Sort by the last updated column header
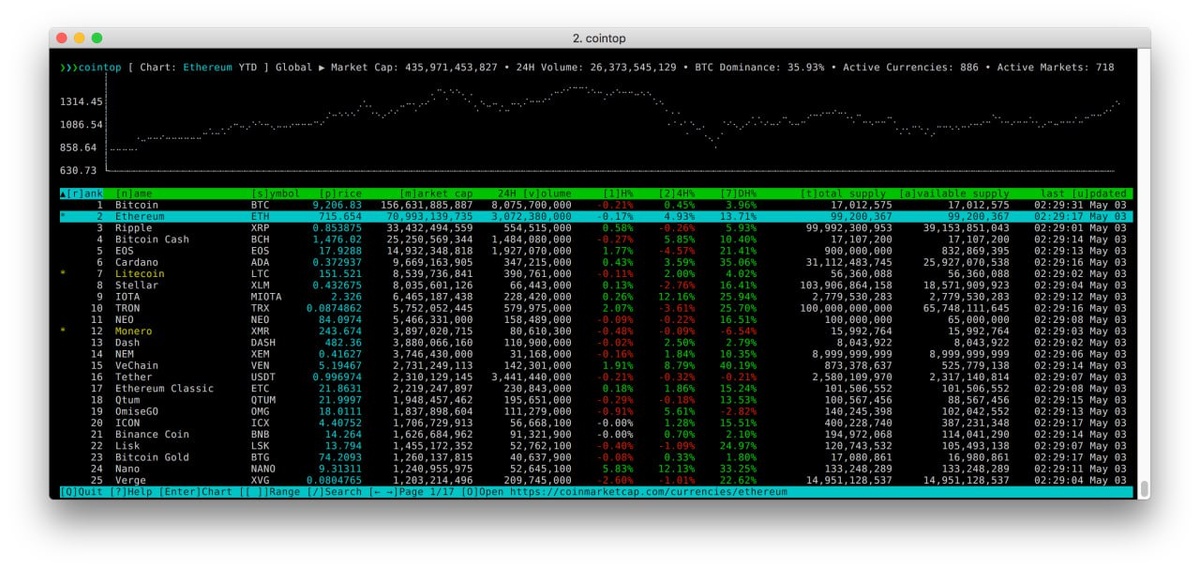The width and height of the screenshot is (1200, 570). 1083,193
